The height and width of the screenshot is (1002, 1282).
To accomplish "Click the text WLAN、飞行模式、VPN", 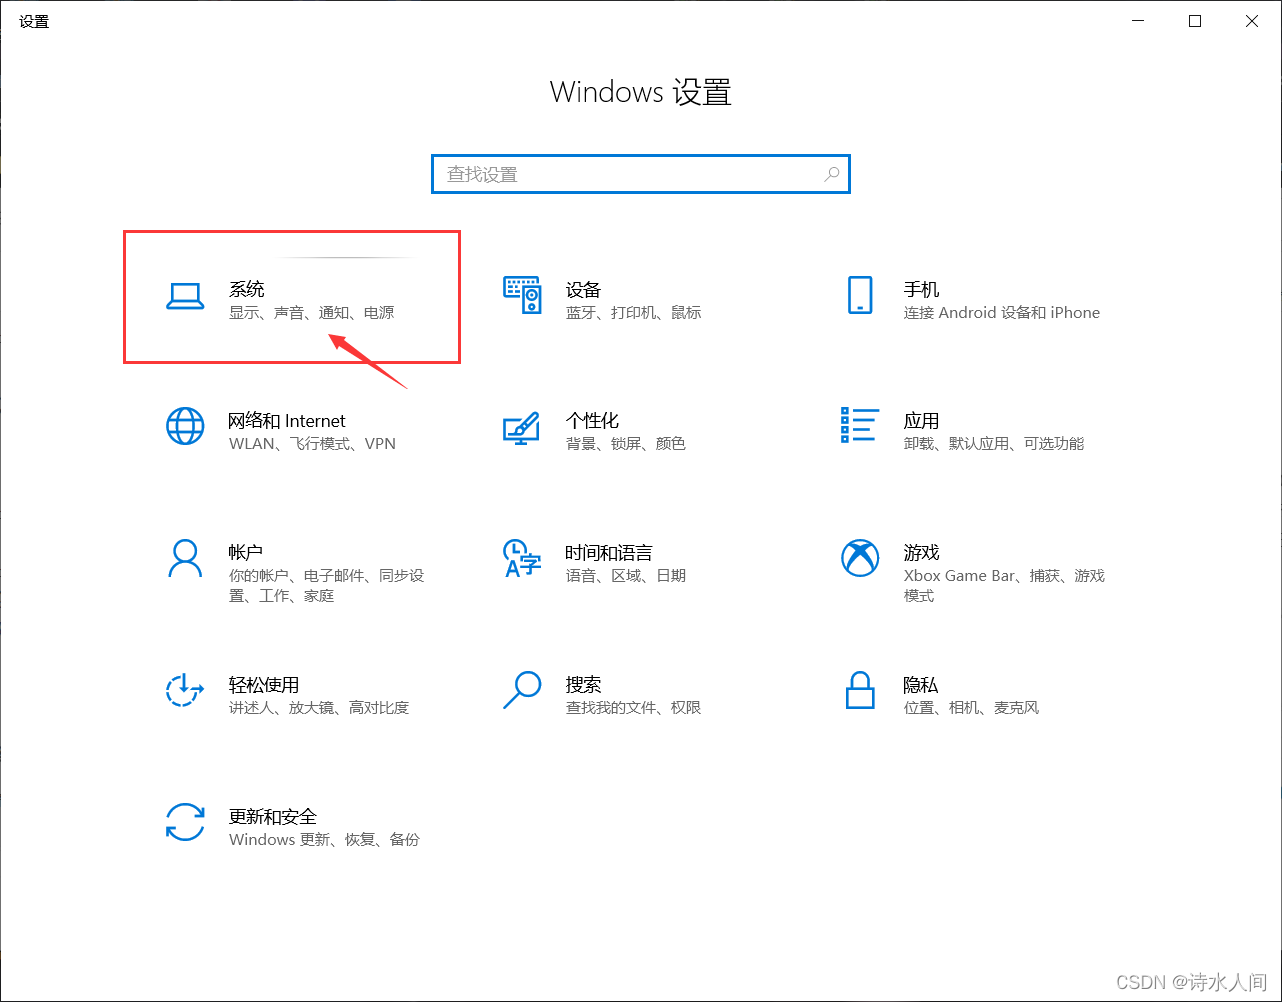I will pos(313,444).
